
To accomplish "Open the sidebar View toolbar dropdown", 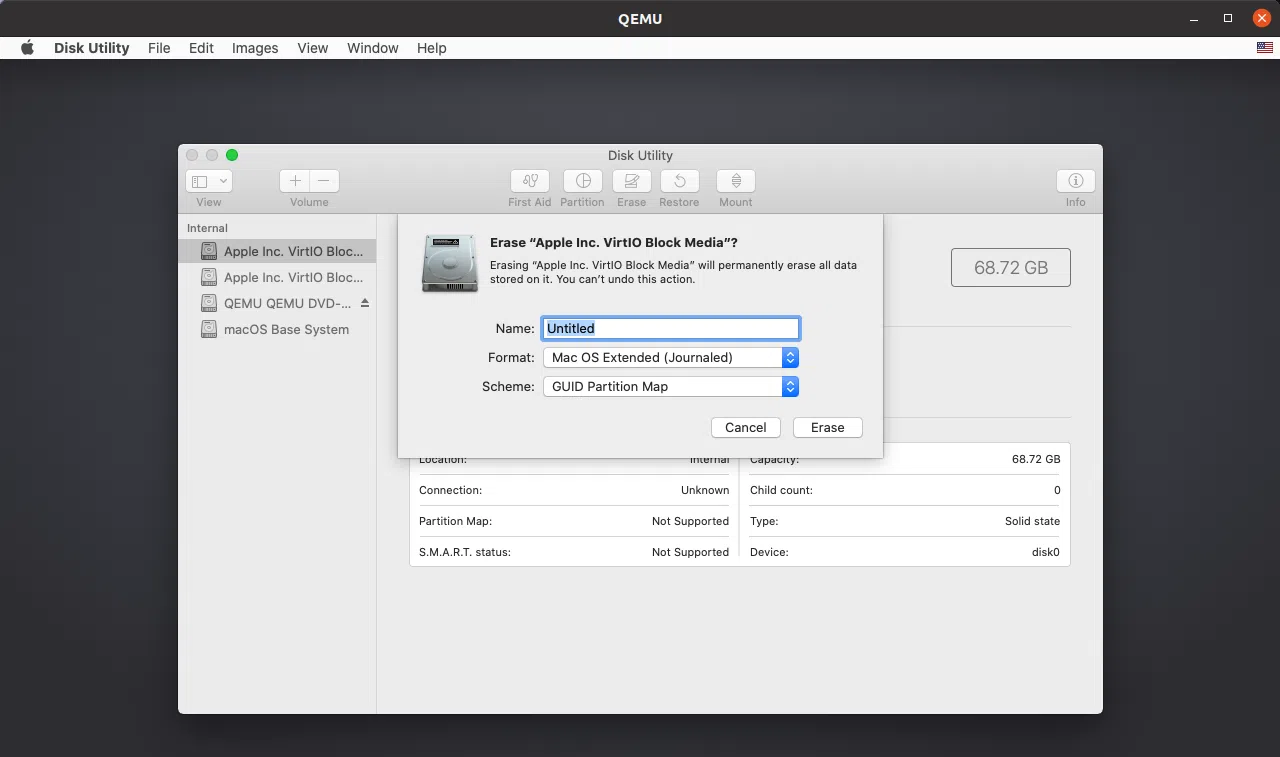I will (x=209, y=181).
